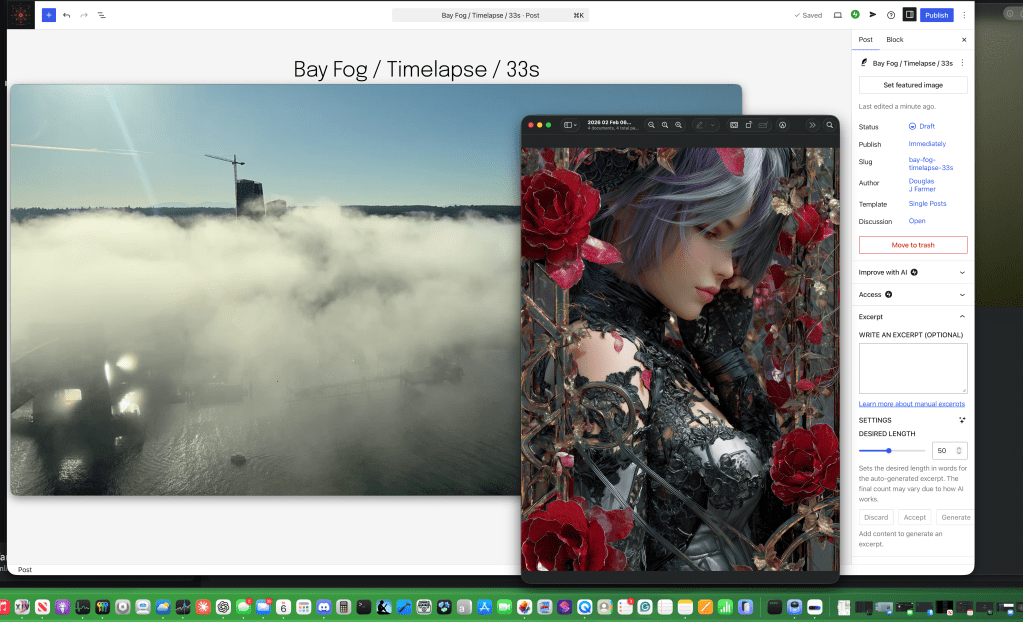This screenshot has height=622, width=1023.
Task: Click the Jetpack green icon in the top bar
Action: [855, 15]
